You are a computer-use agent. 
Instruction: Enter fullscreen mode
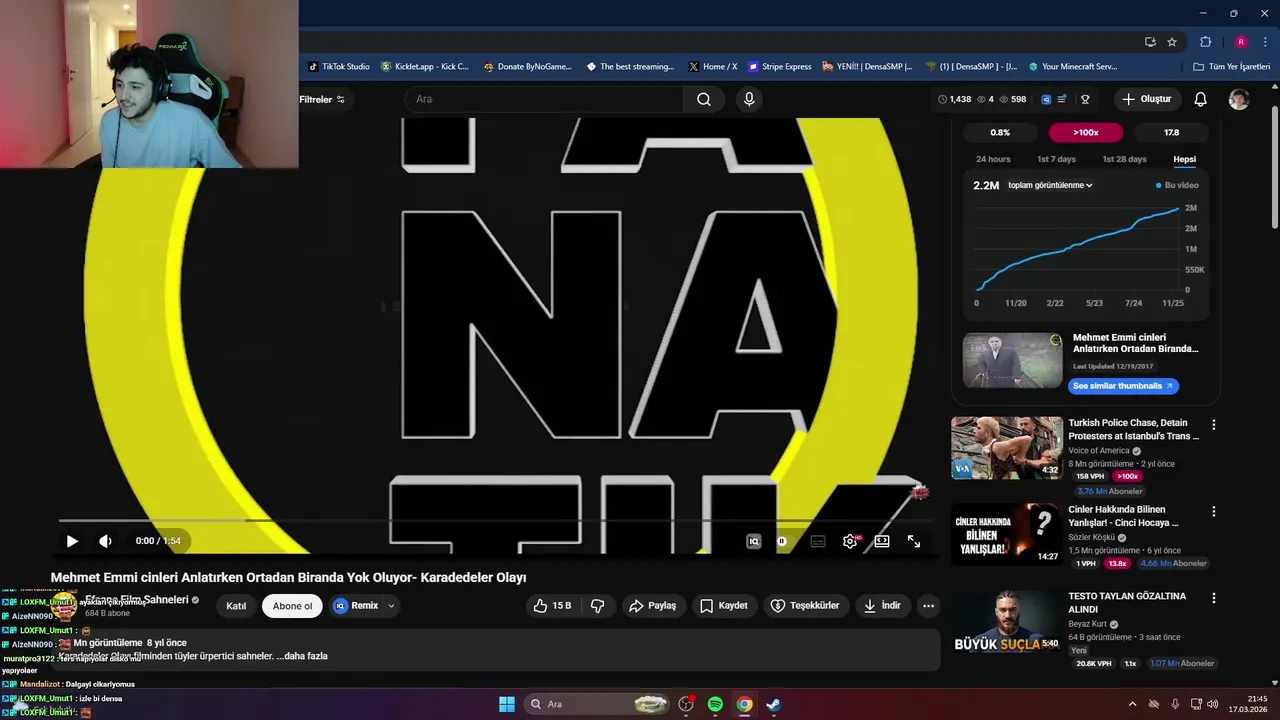pos(914,541)
